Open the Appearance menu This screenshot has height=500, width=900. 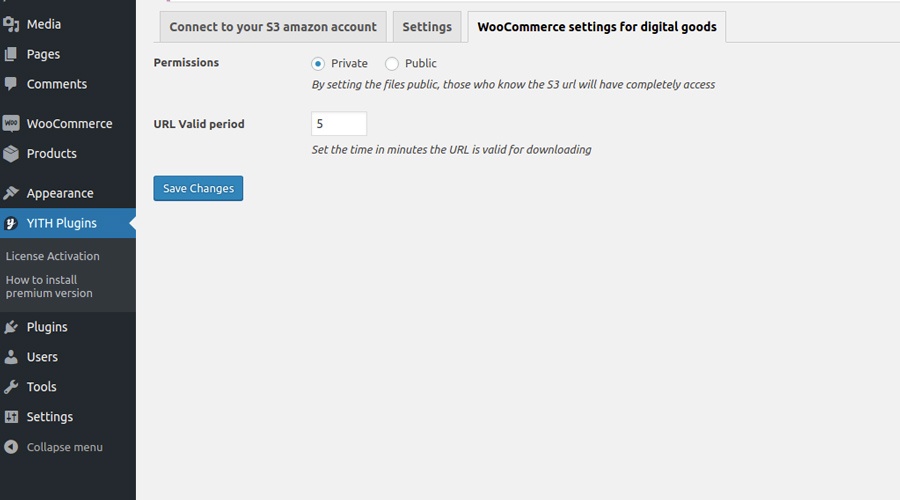pos(68,193)
